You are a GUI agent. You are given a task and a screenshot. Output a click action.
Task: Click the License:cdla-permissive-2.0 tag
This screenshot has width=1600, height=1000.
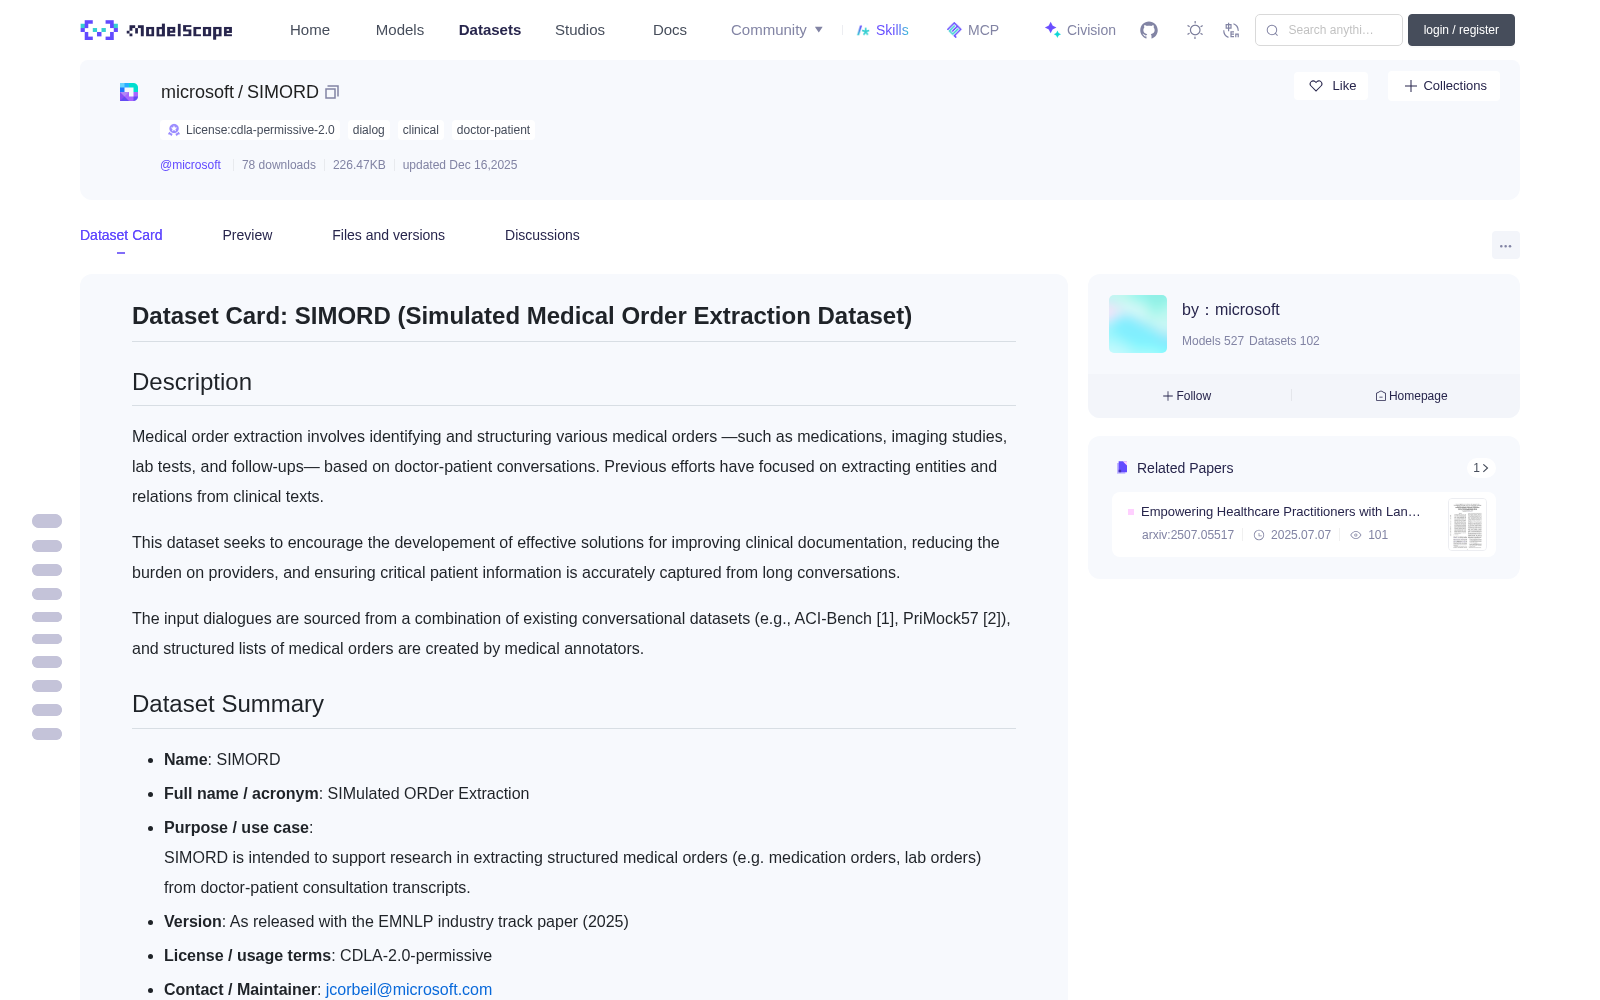[250, 130]
